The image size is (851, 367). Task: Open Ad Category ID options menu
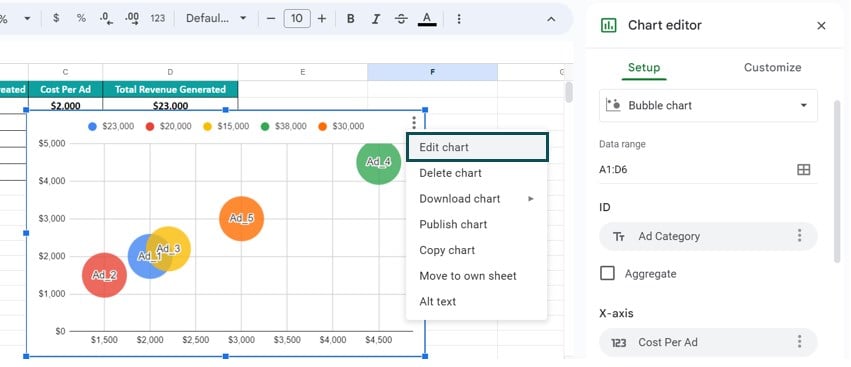(799, 236)
